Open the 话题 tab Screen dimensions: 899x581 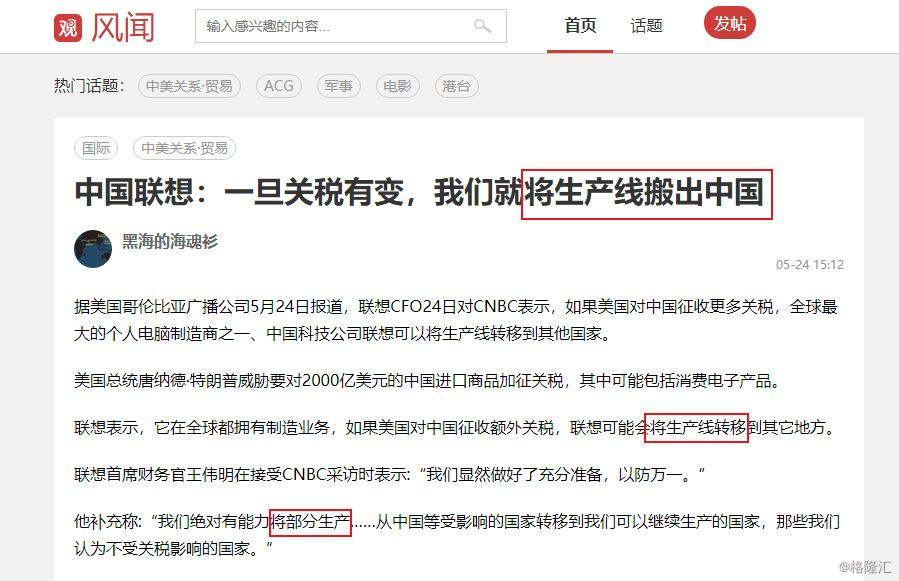click(646, 26)
